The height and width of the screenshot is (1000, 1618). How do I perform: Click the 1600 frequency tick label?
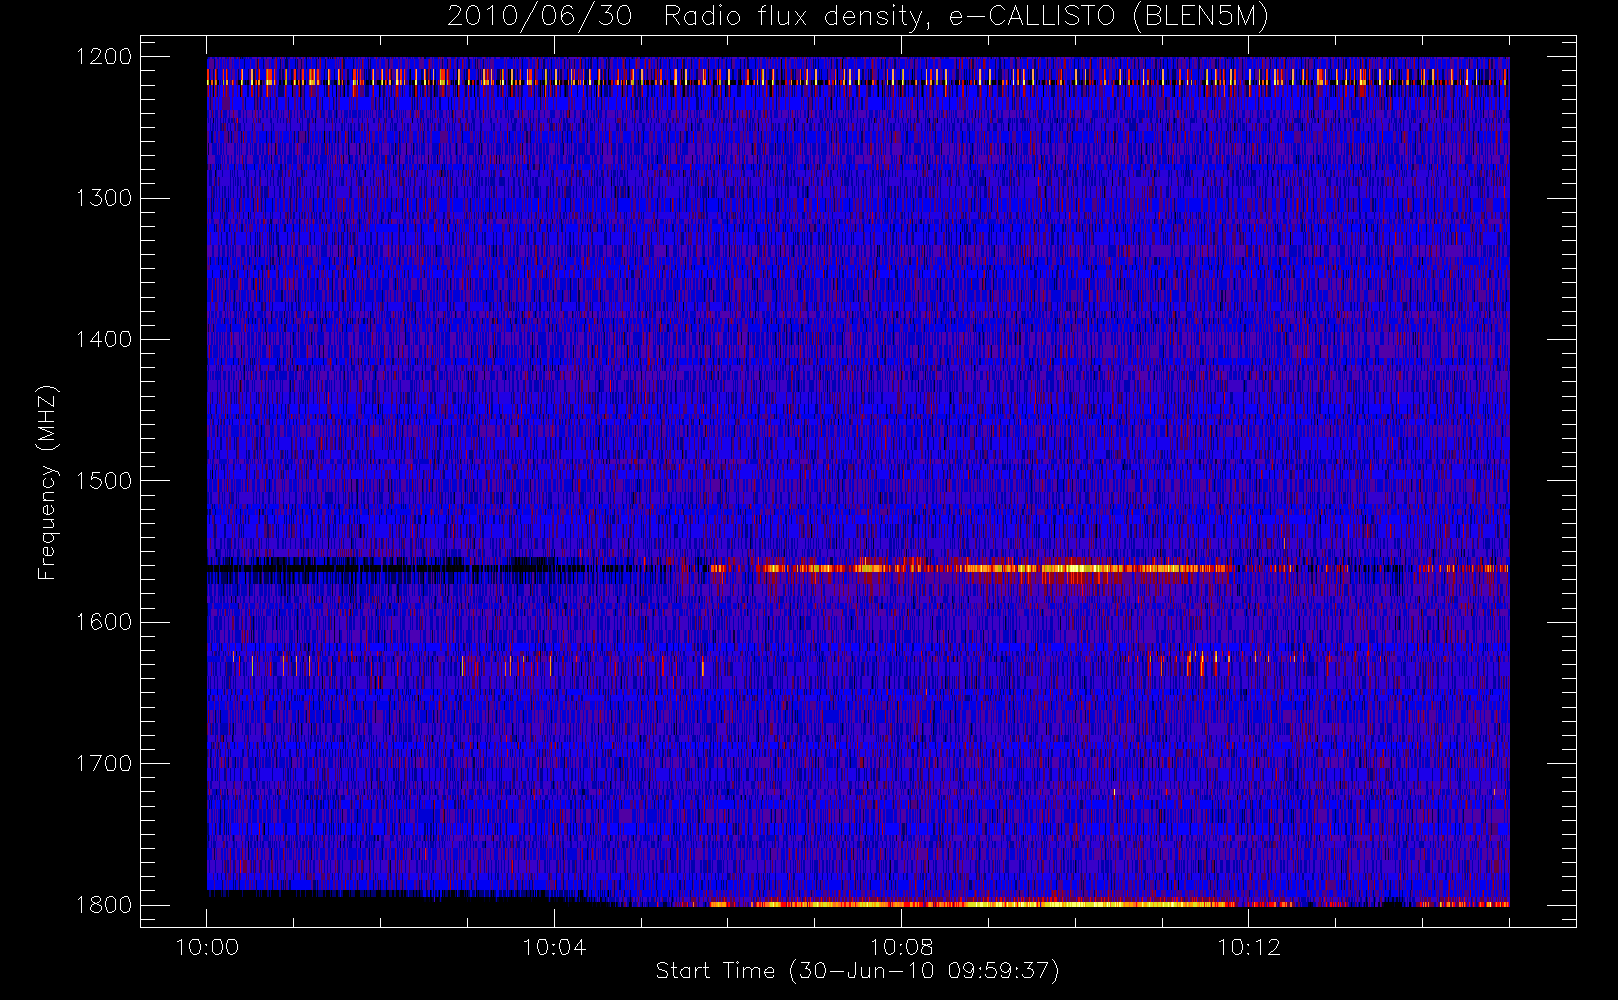point(104,622)
